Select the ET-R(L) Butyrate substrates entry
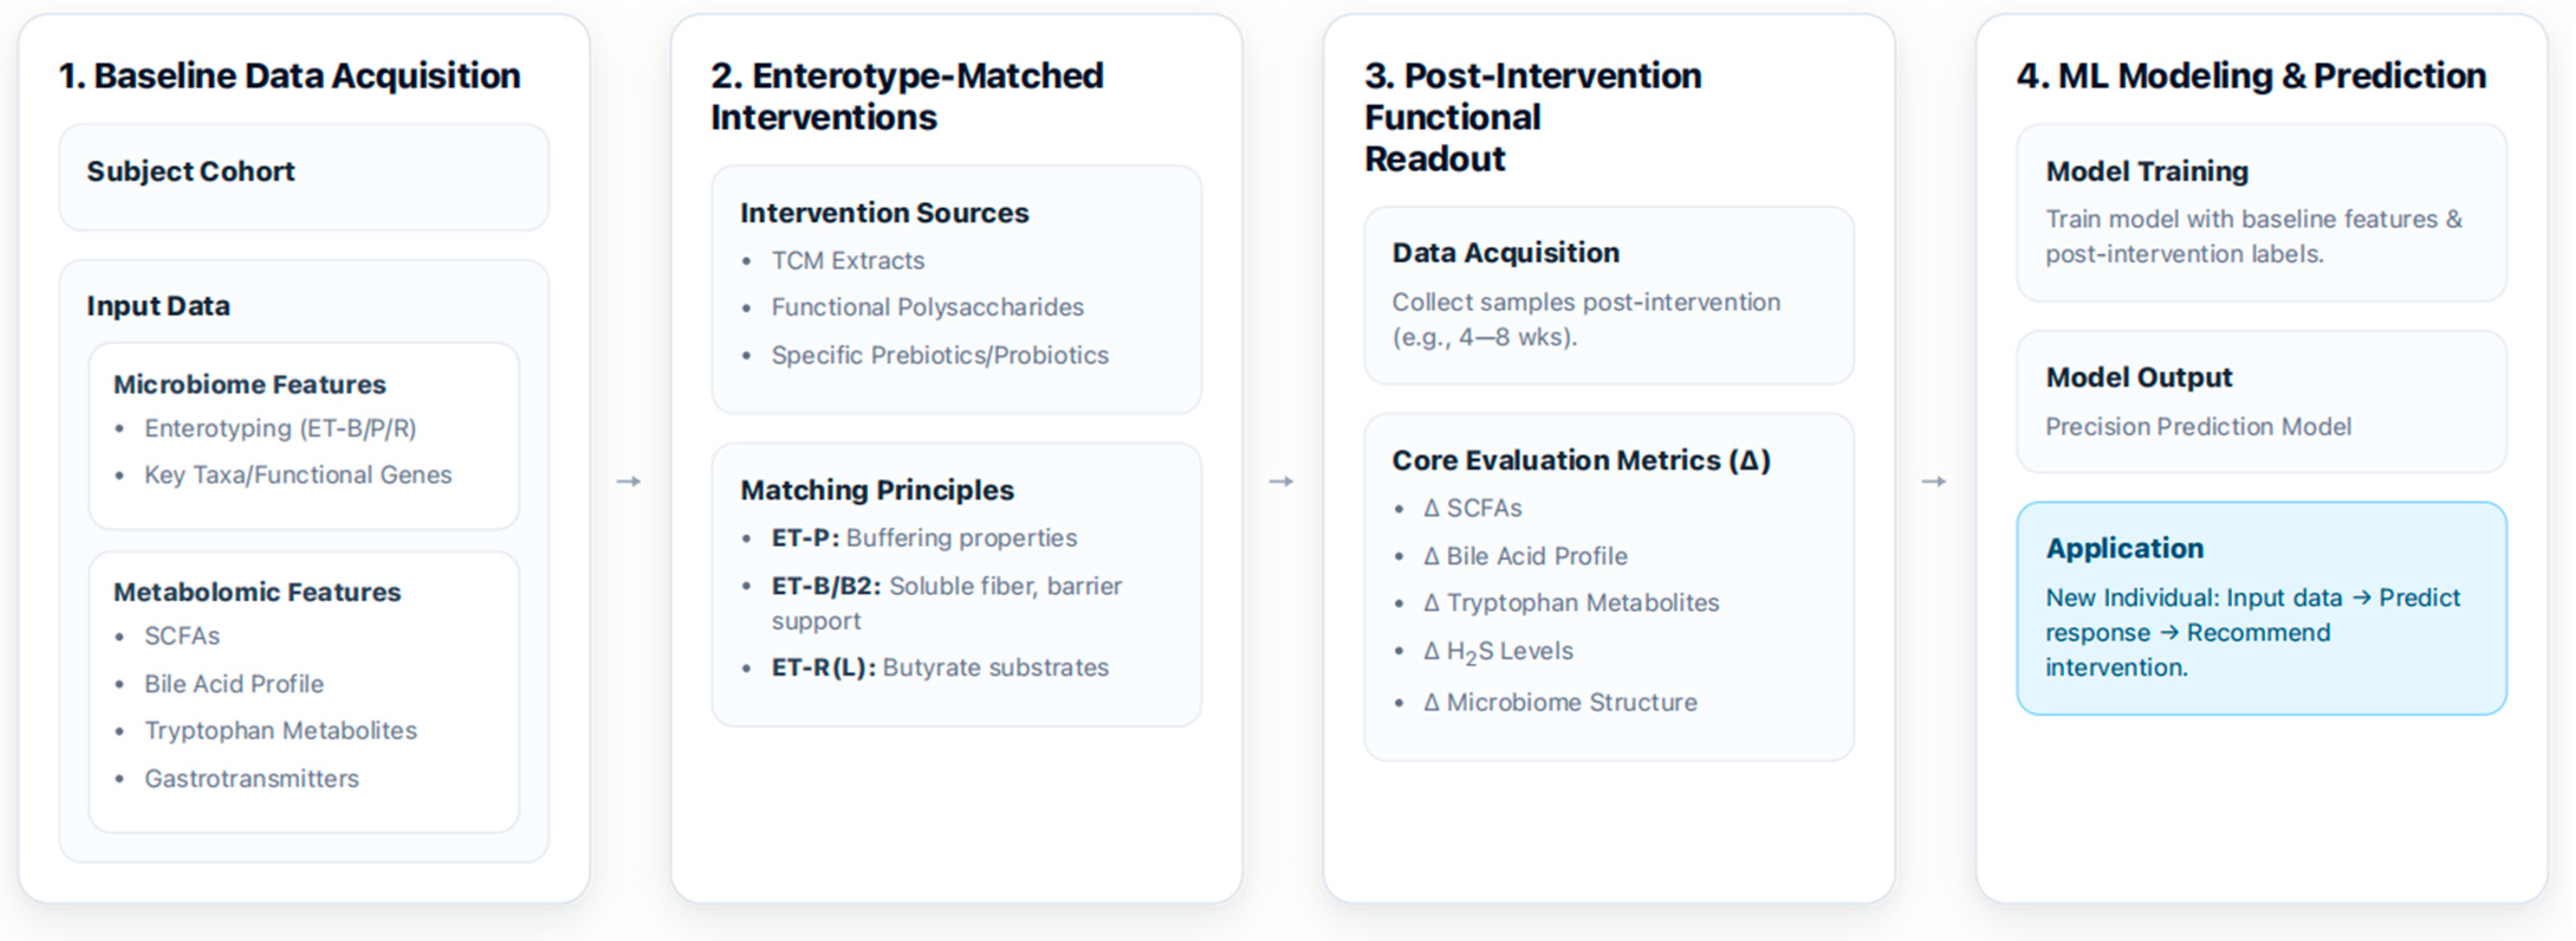Viewport: 2576px width, 941px height. pos(940,667)
